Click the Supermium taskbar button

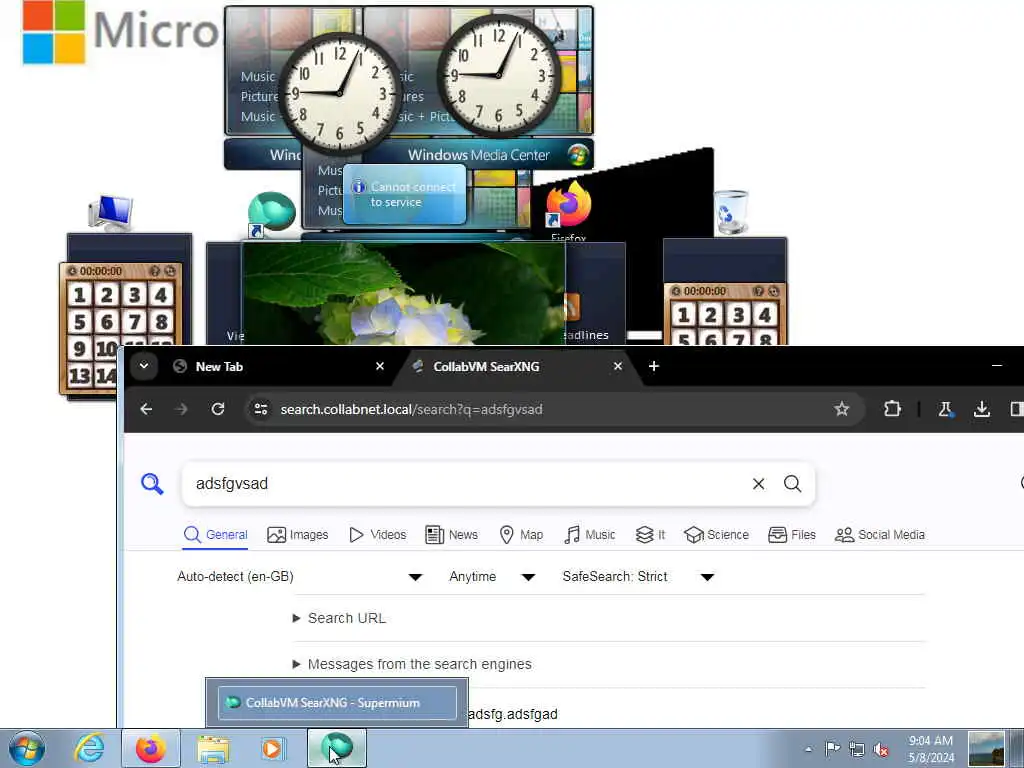point(337,748)
